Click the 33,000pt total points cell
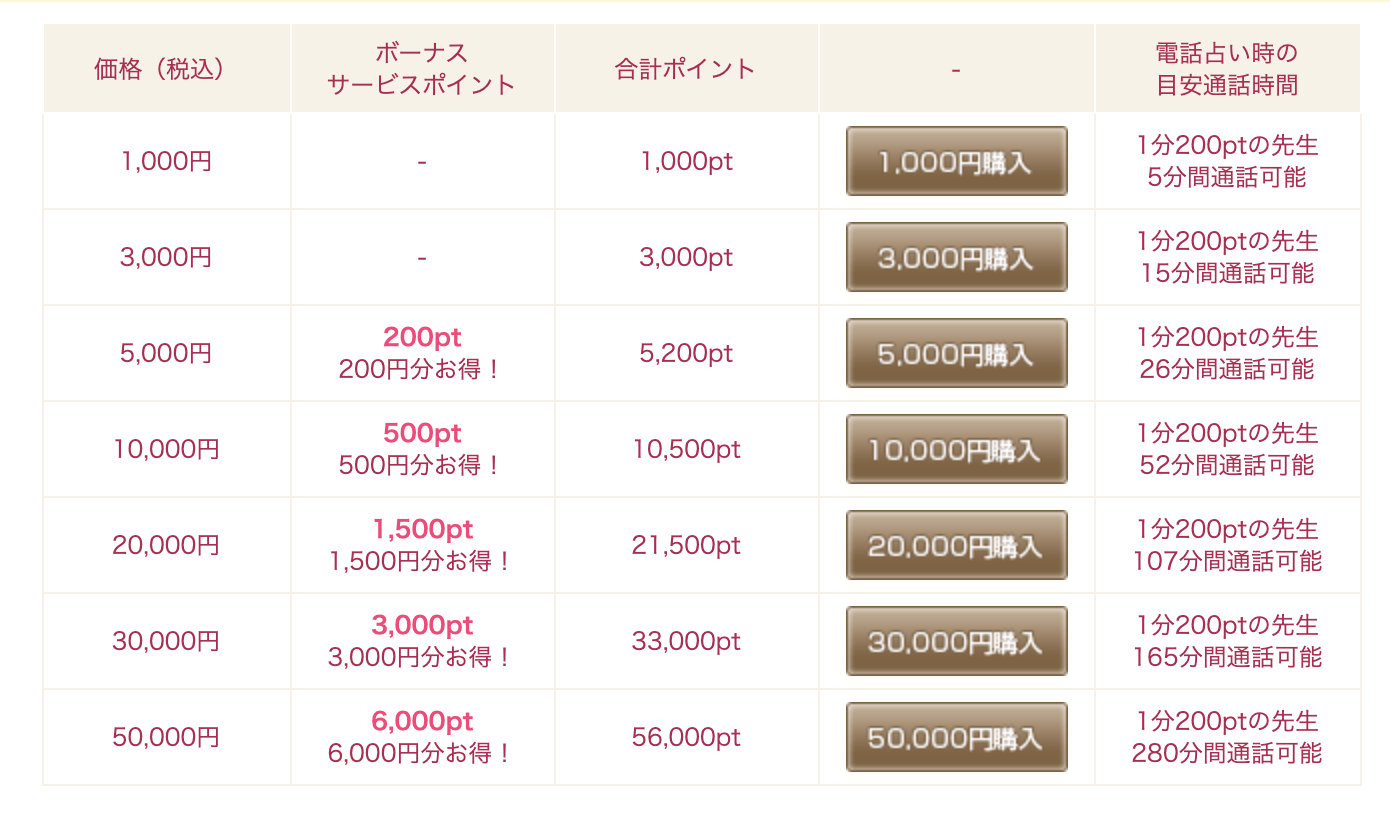 pyautogui.click(x=686, y=641)
